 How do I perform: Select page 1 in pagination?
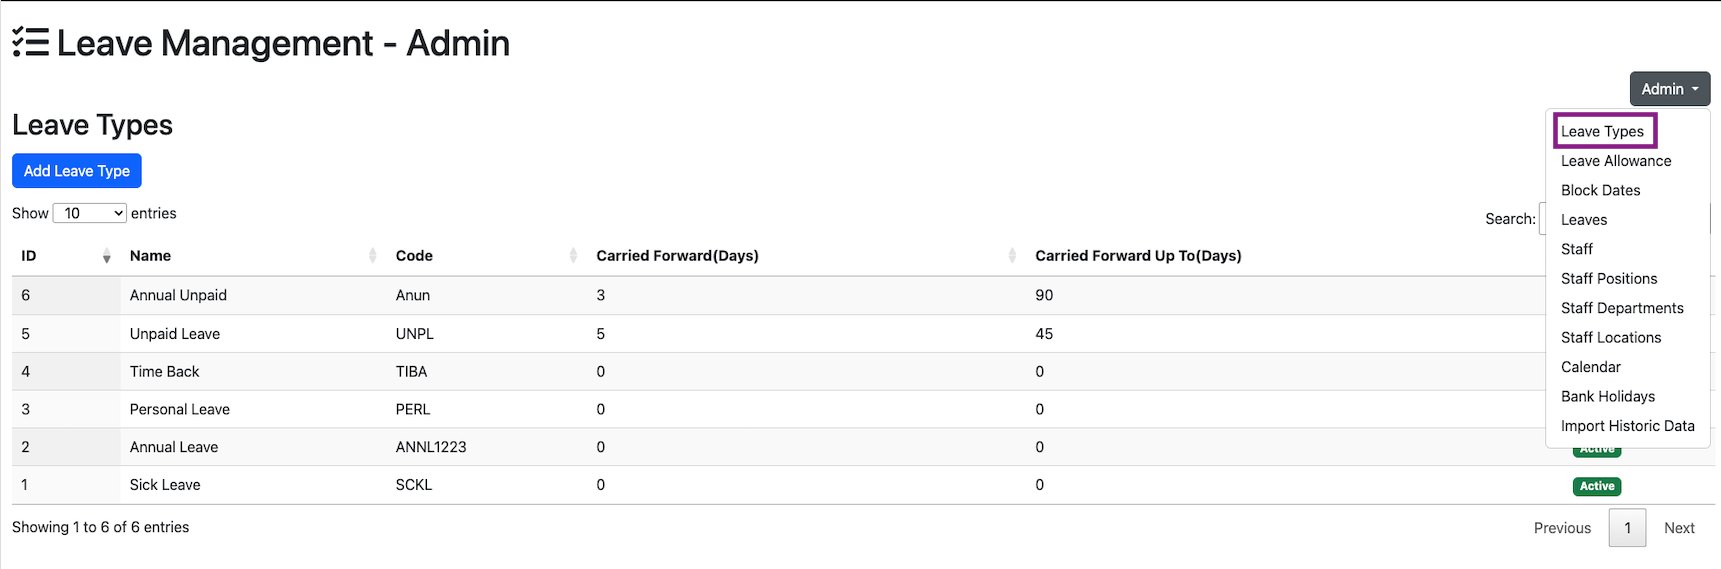(1627, 528)
